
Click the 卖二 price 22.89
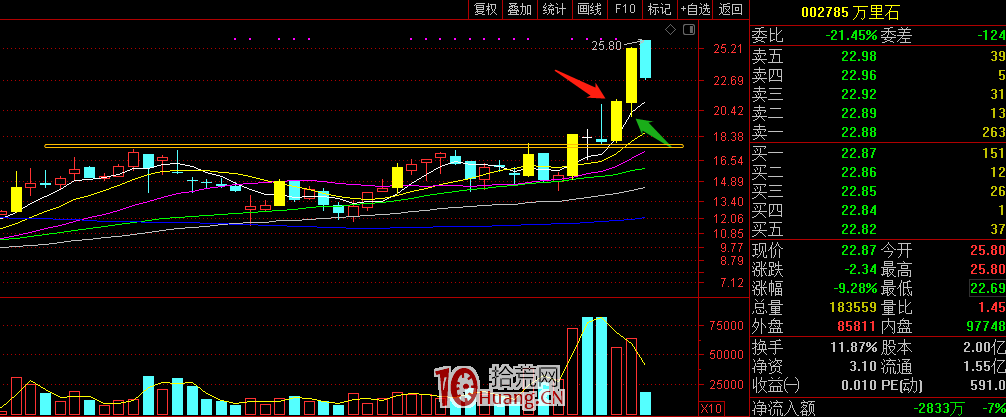[x=858, y=114]
